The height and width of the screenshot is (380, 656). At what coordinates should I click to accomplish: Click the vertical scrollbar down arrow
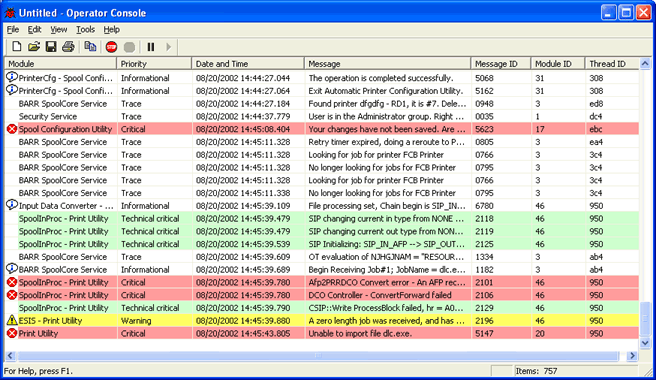(645, 343)
